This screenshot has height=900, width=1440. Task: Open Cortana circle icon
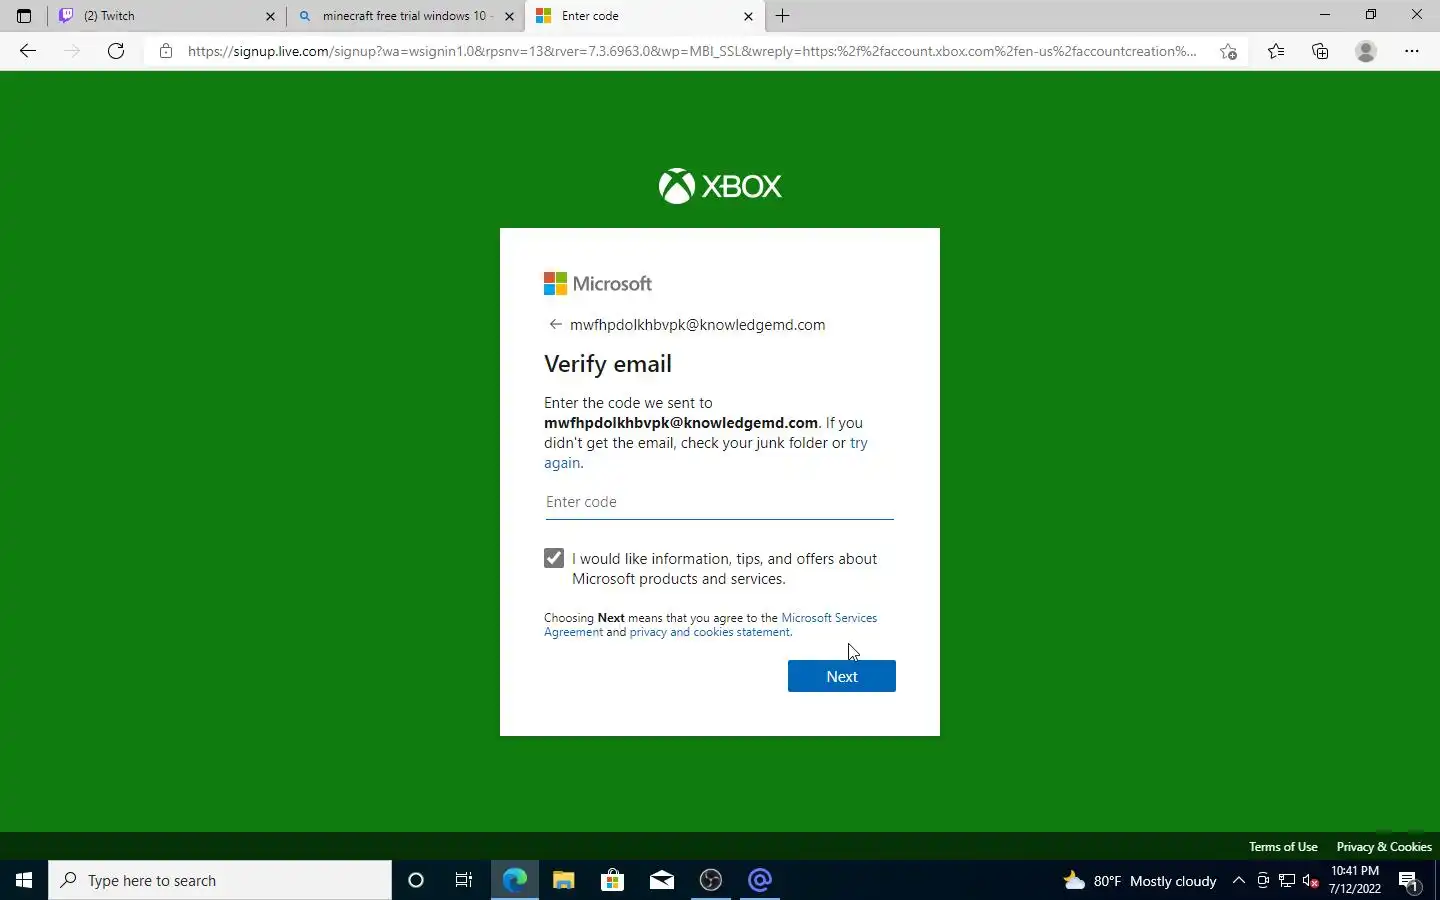pos(416,880)
